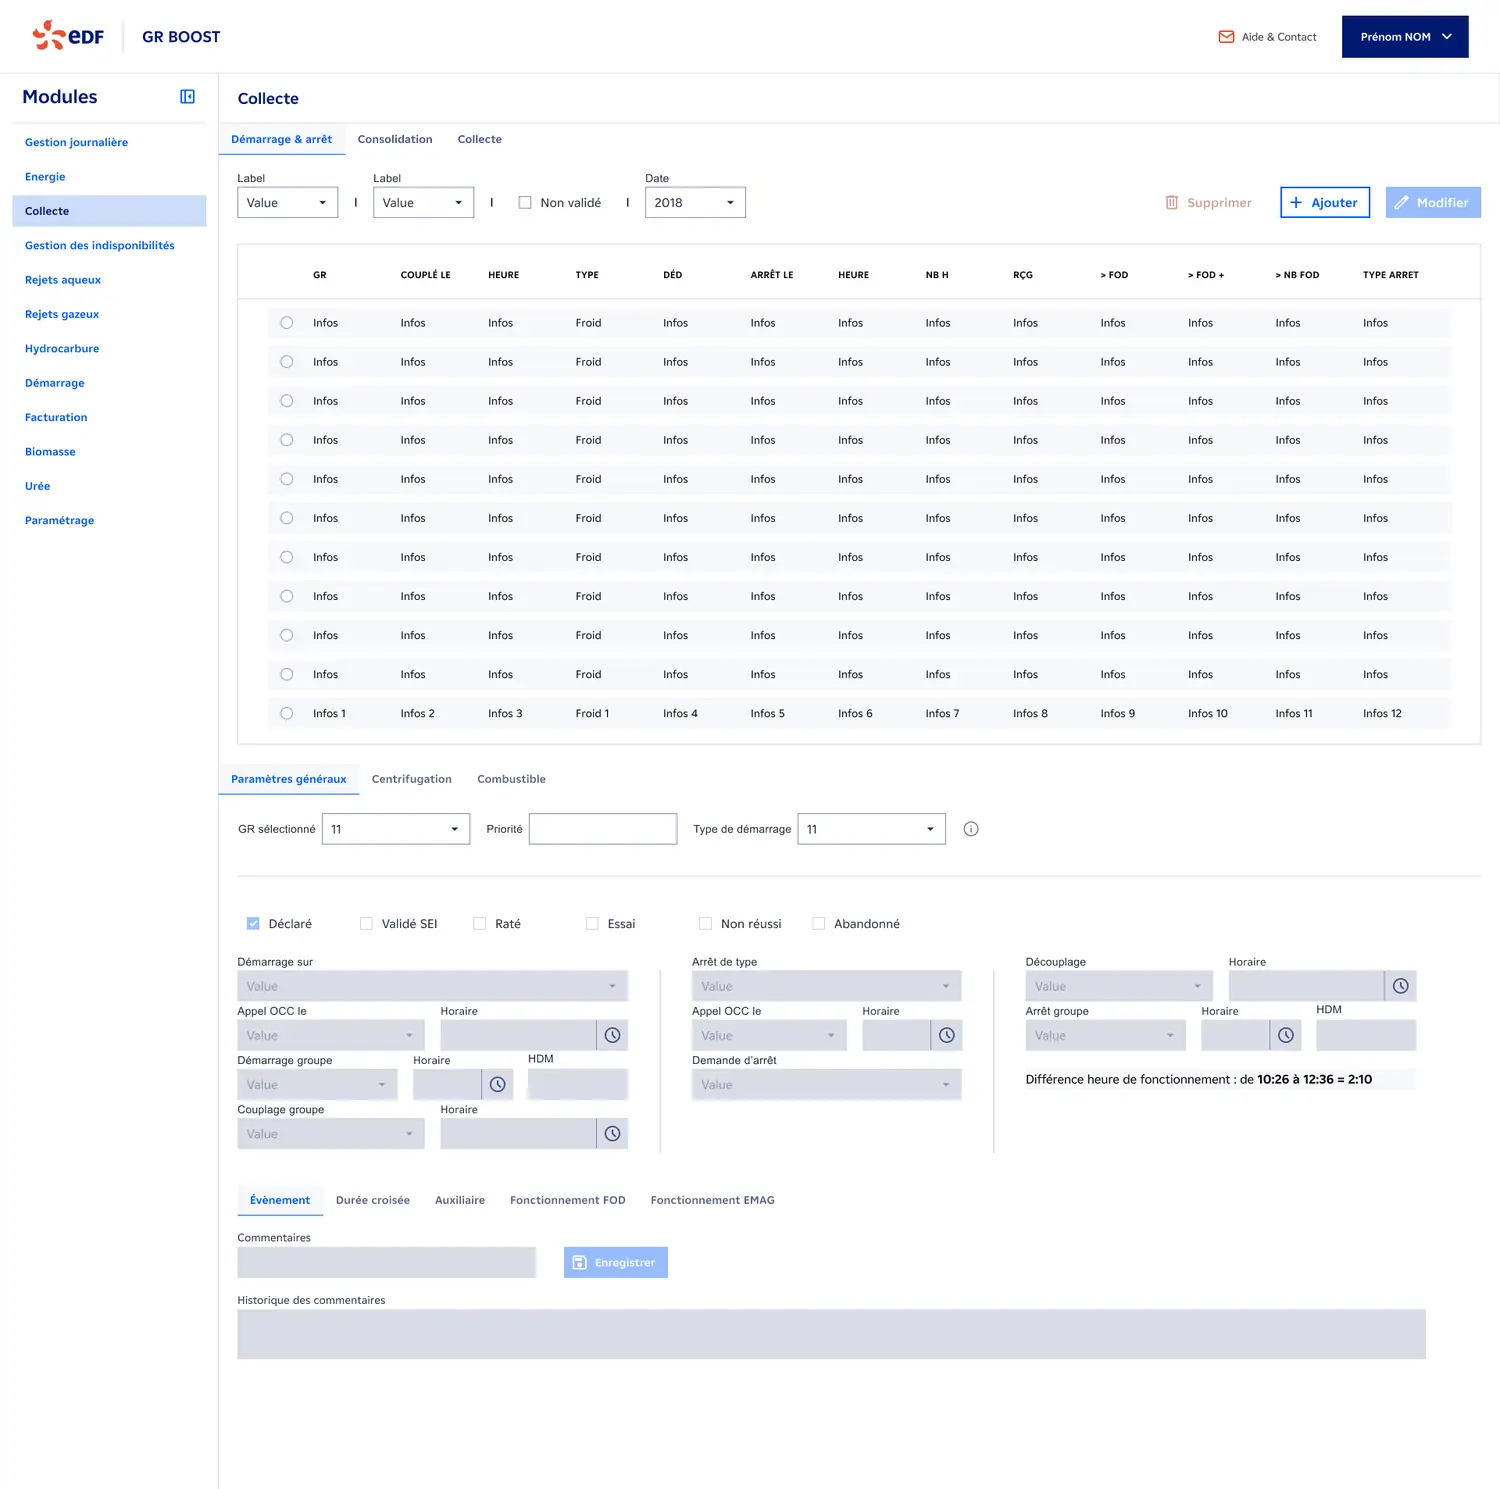Click the Supprimer button
Viewport: 1500px width, 1489px height.
click(1208, 203)
